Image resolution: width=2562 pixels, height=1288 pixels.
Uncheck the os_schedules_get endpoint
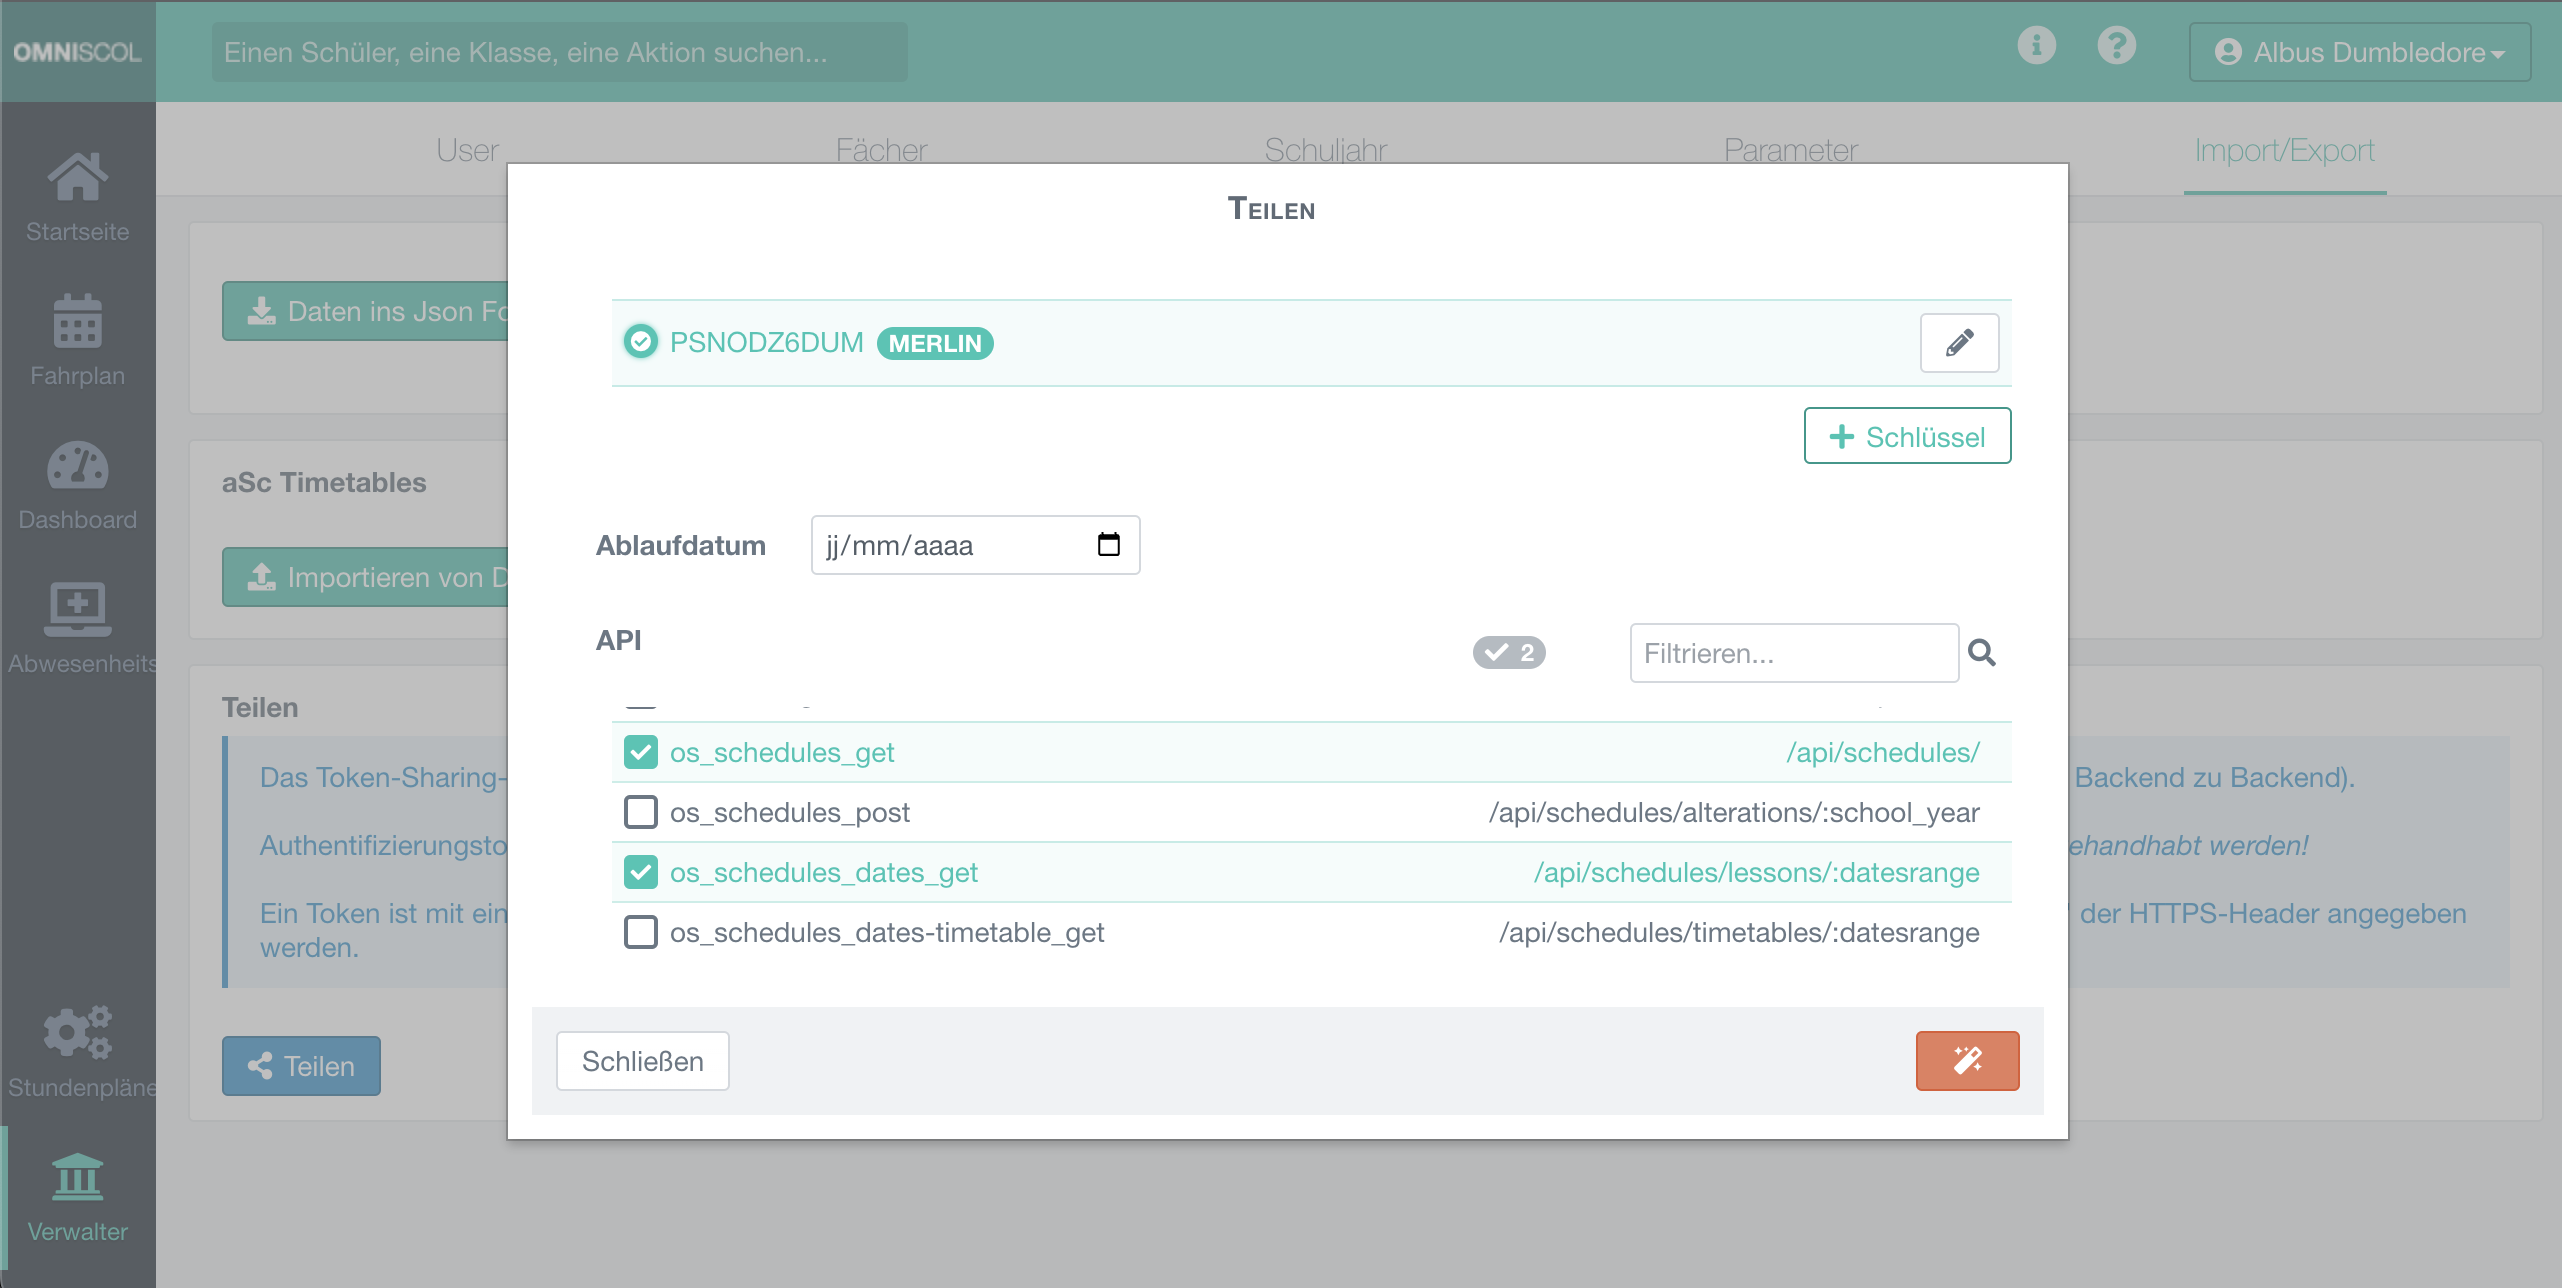tap(641, 752)
